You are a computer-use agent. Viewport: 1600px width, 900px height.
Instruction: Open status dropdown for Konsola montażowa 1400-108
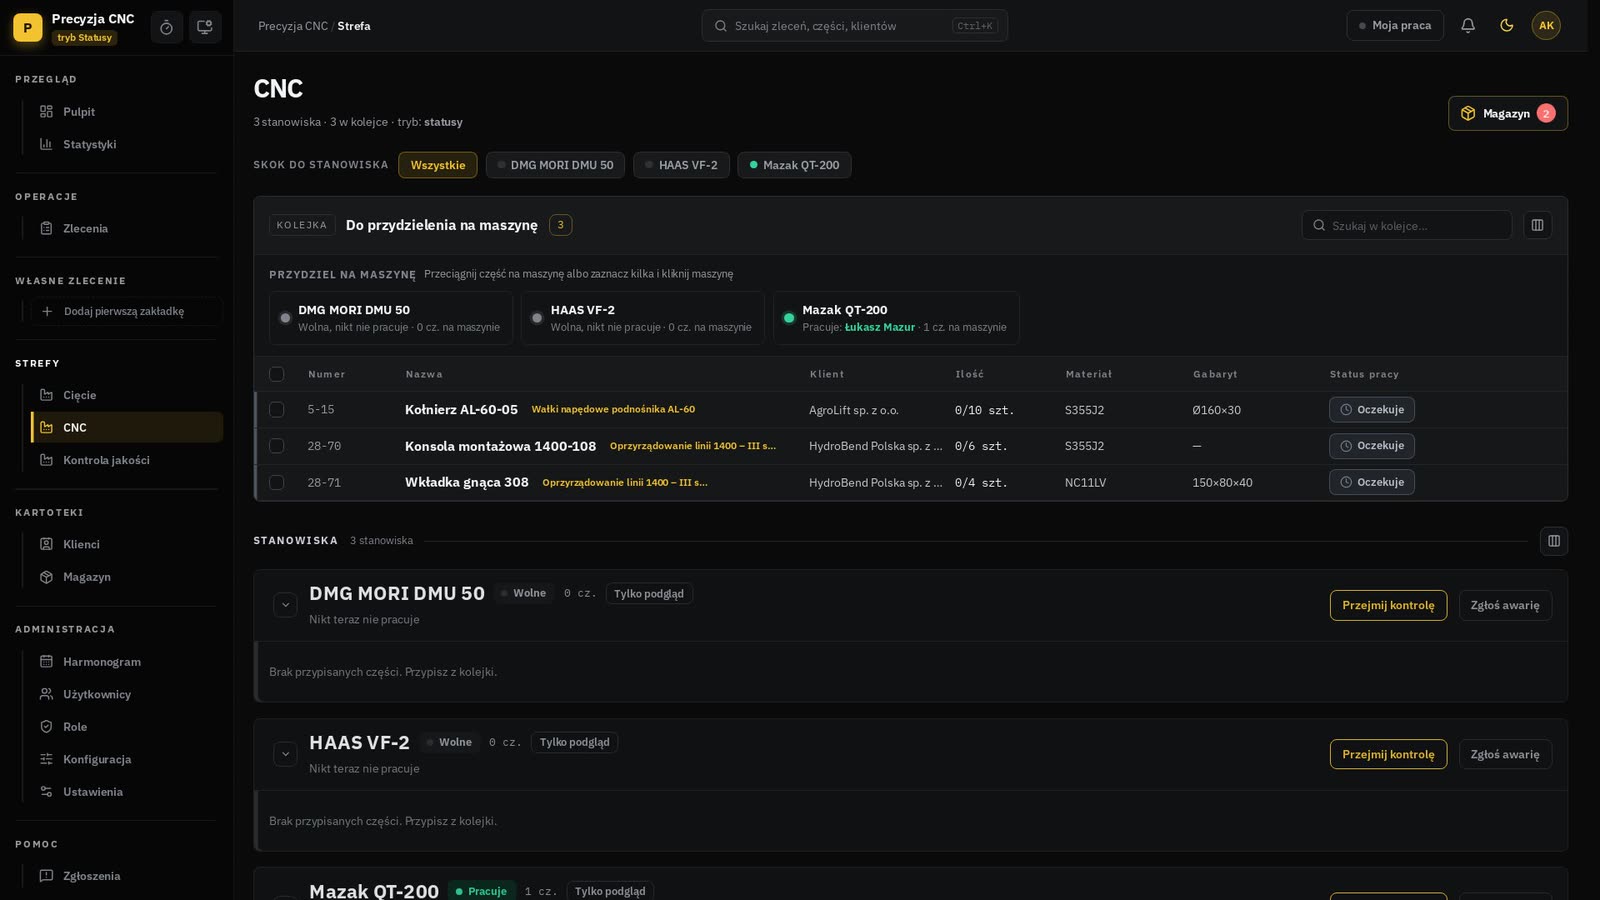click(x=1372, y=446)
